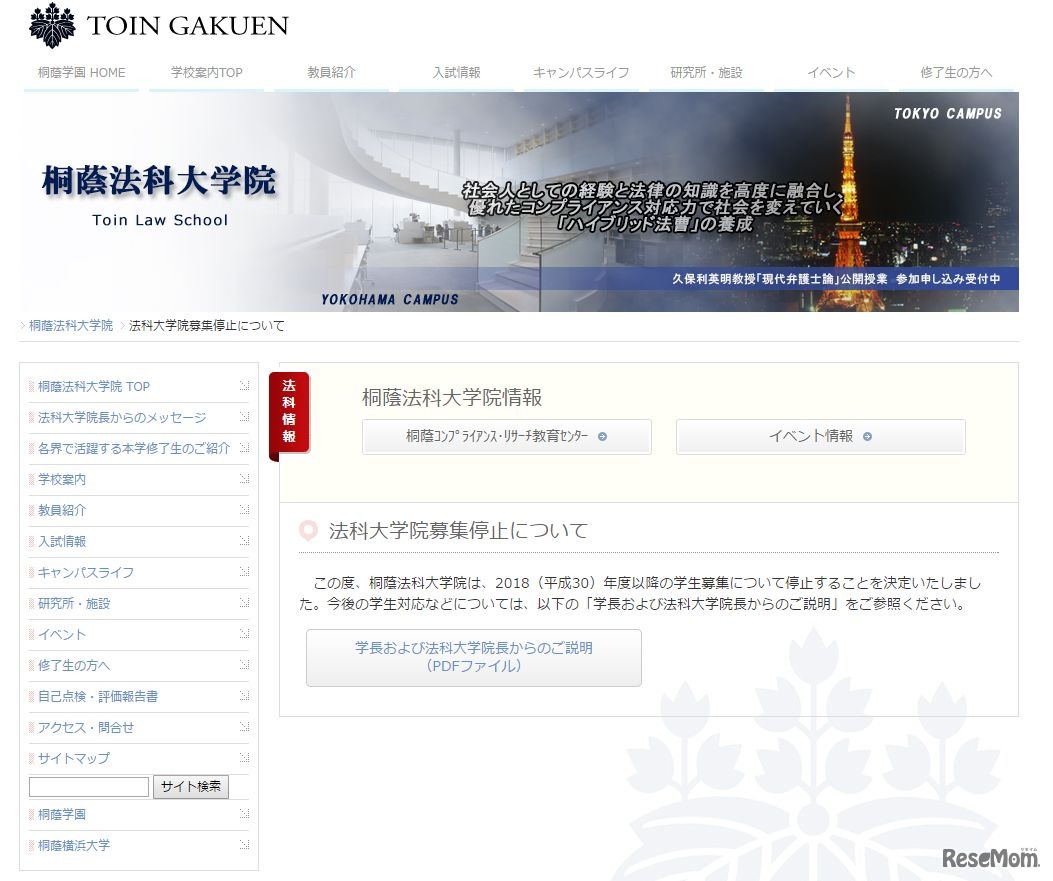
Task: Click inside the site search input field
Action: tap(88, 787)
